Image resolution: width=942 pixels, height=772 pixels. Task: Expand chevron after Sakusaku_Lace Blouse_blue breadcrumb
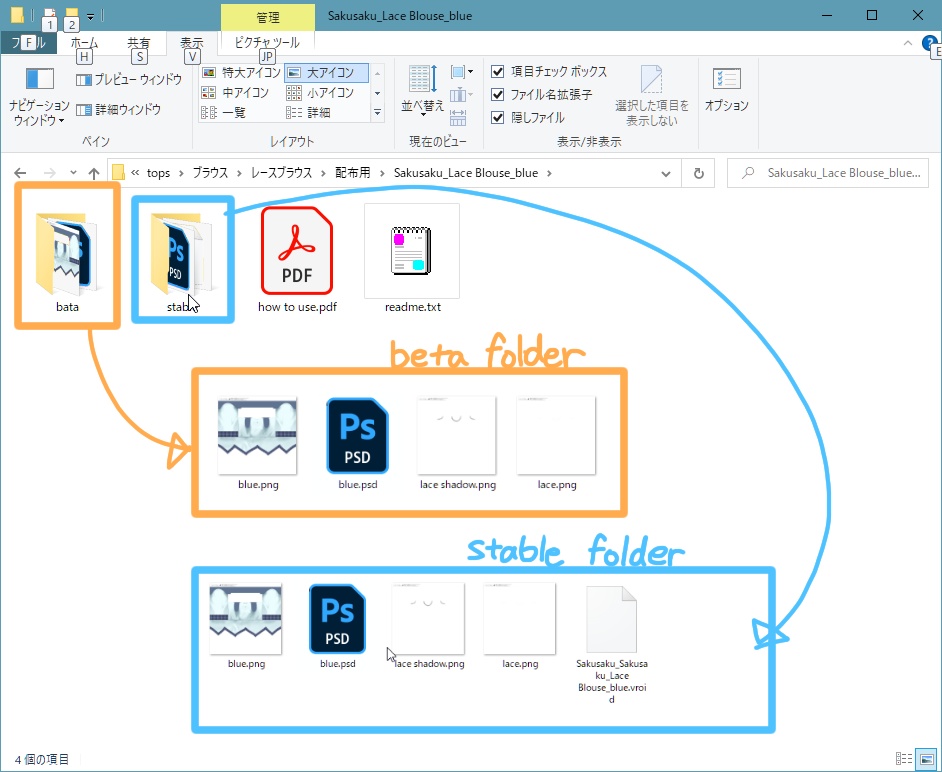click(548, 173)
